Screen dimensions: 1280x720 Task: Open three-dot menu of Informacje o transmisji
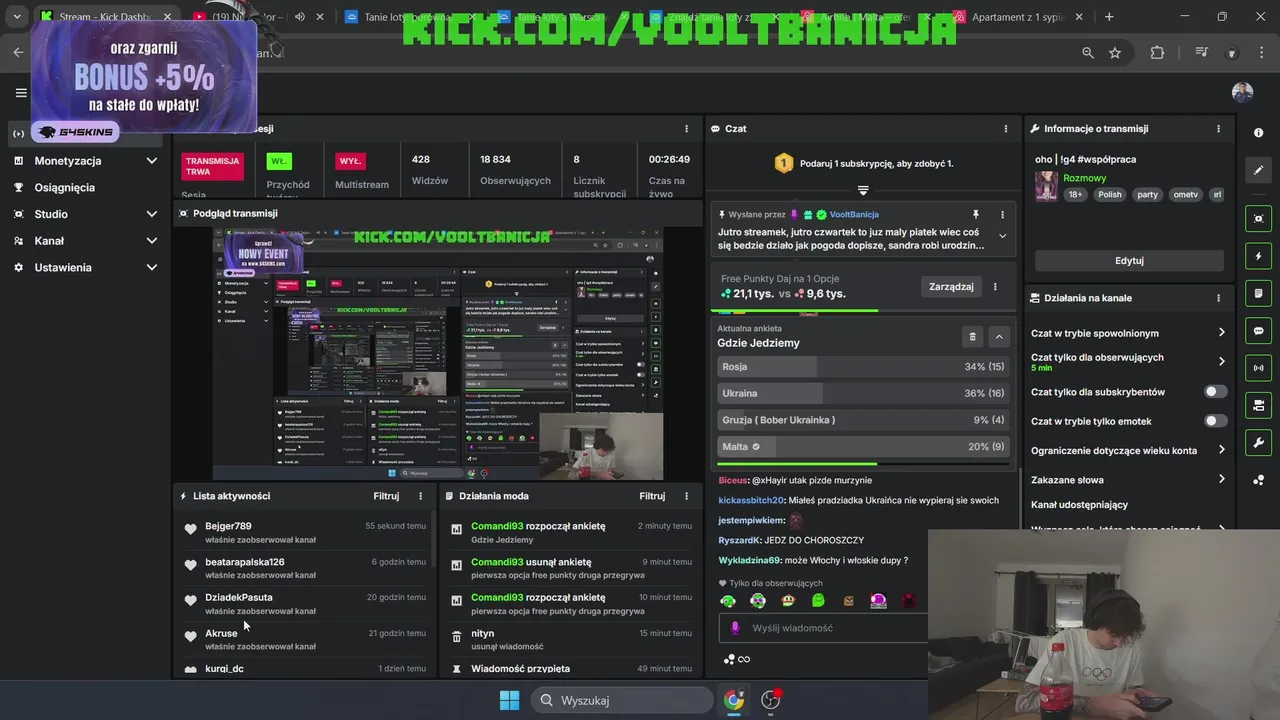1218,128
